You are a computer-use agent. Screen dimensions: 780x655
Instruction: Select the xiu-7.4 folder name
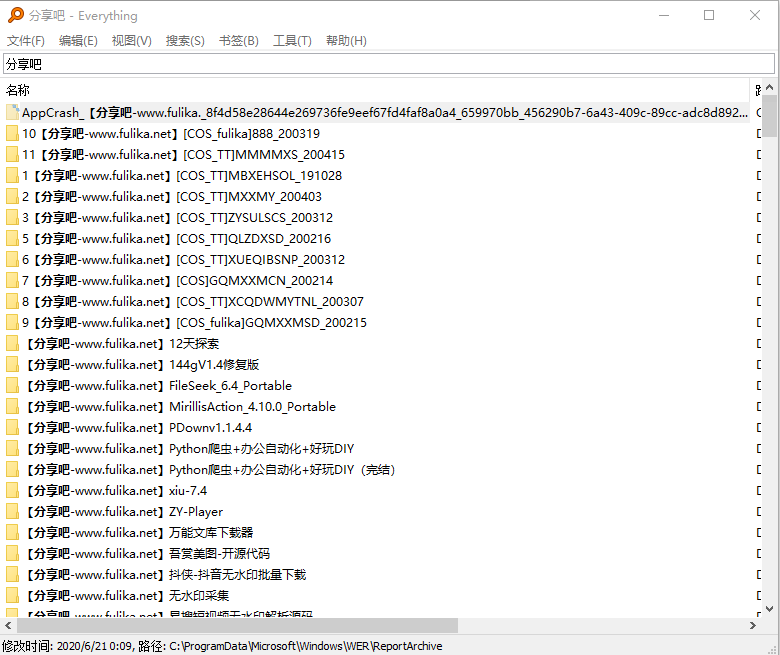click(116, 491)
